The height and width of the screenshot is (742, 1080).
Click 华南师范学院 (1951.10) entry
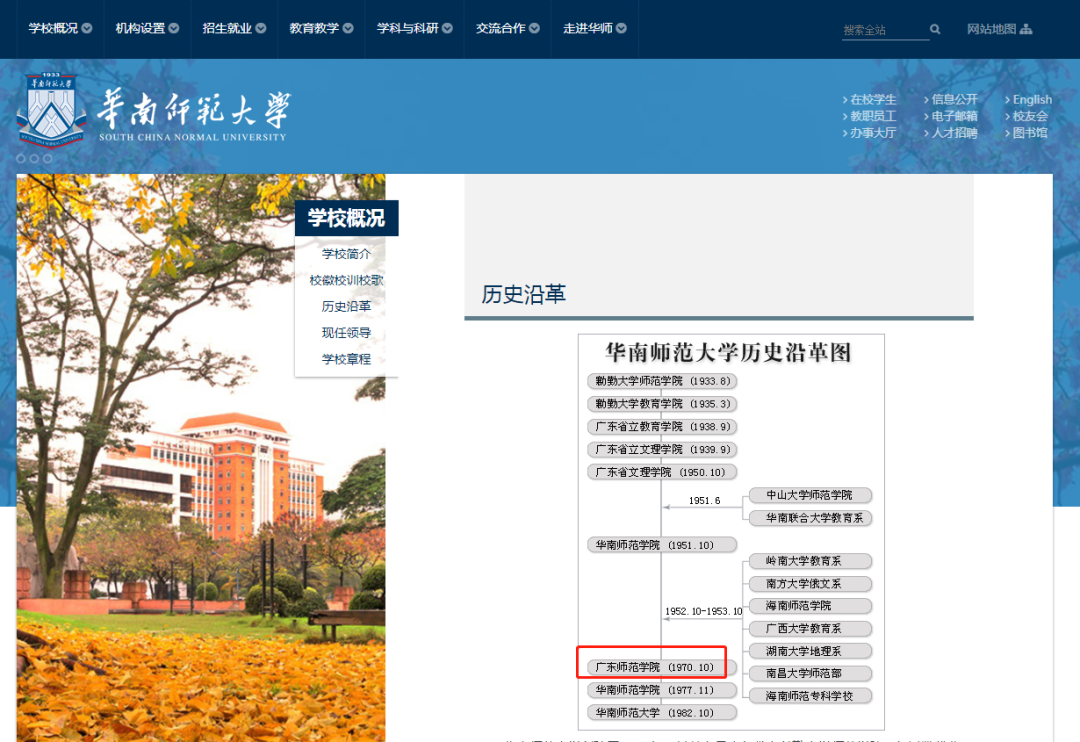(x=662, y=545)
